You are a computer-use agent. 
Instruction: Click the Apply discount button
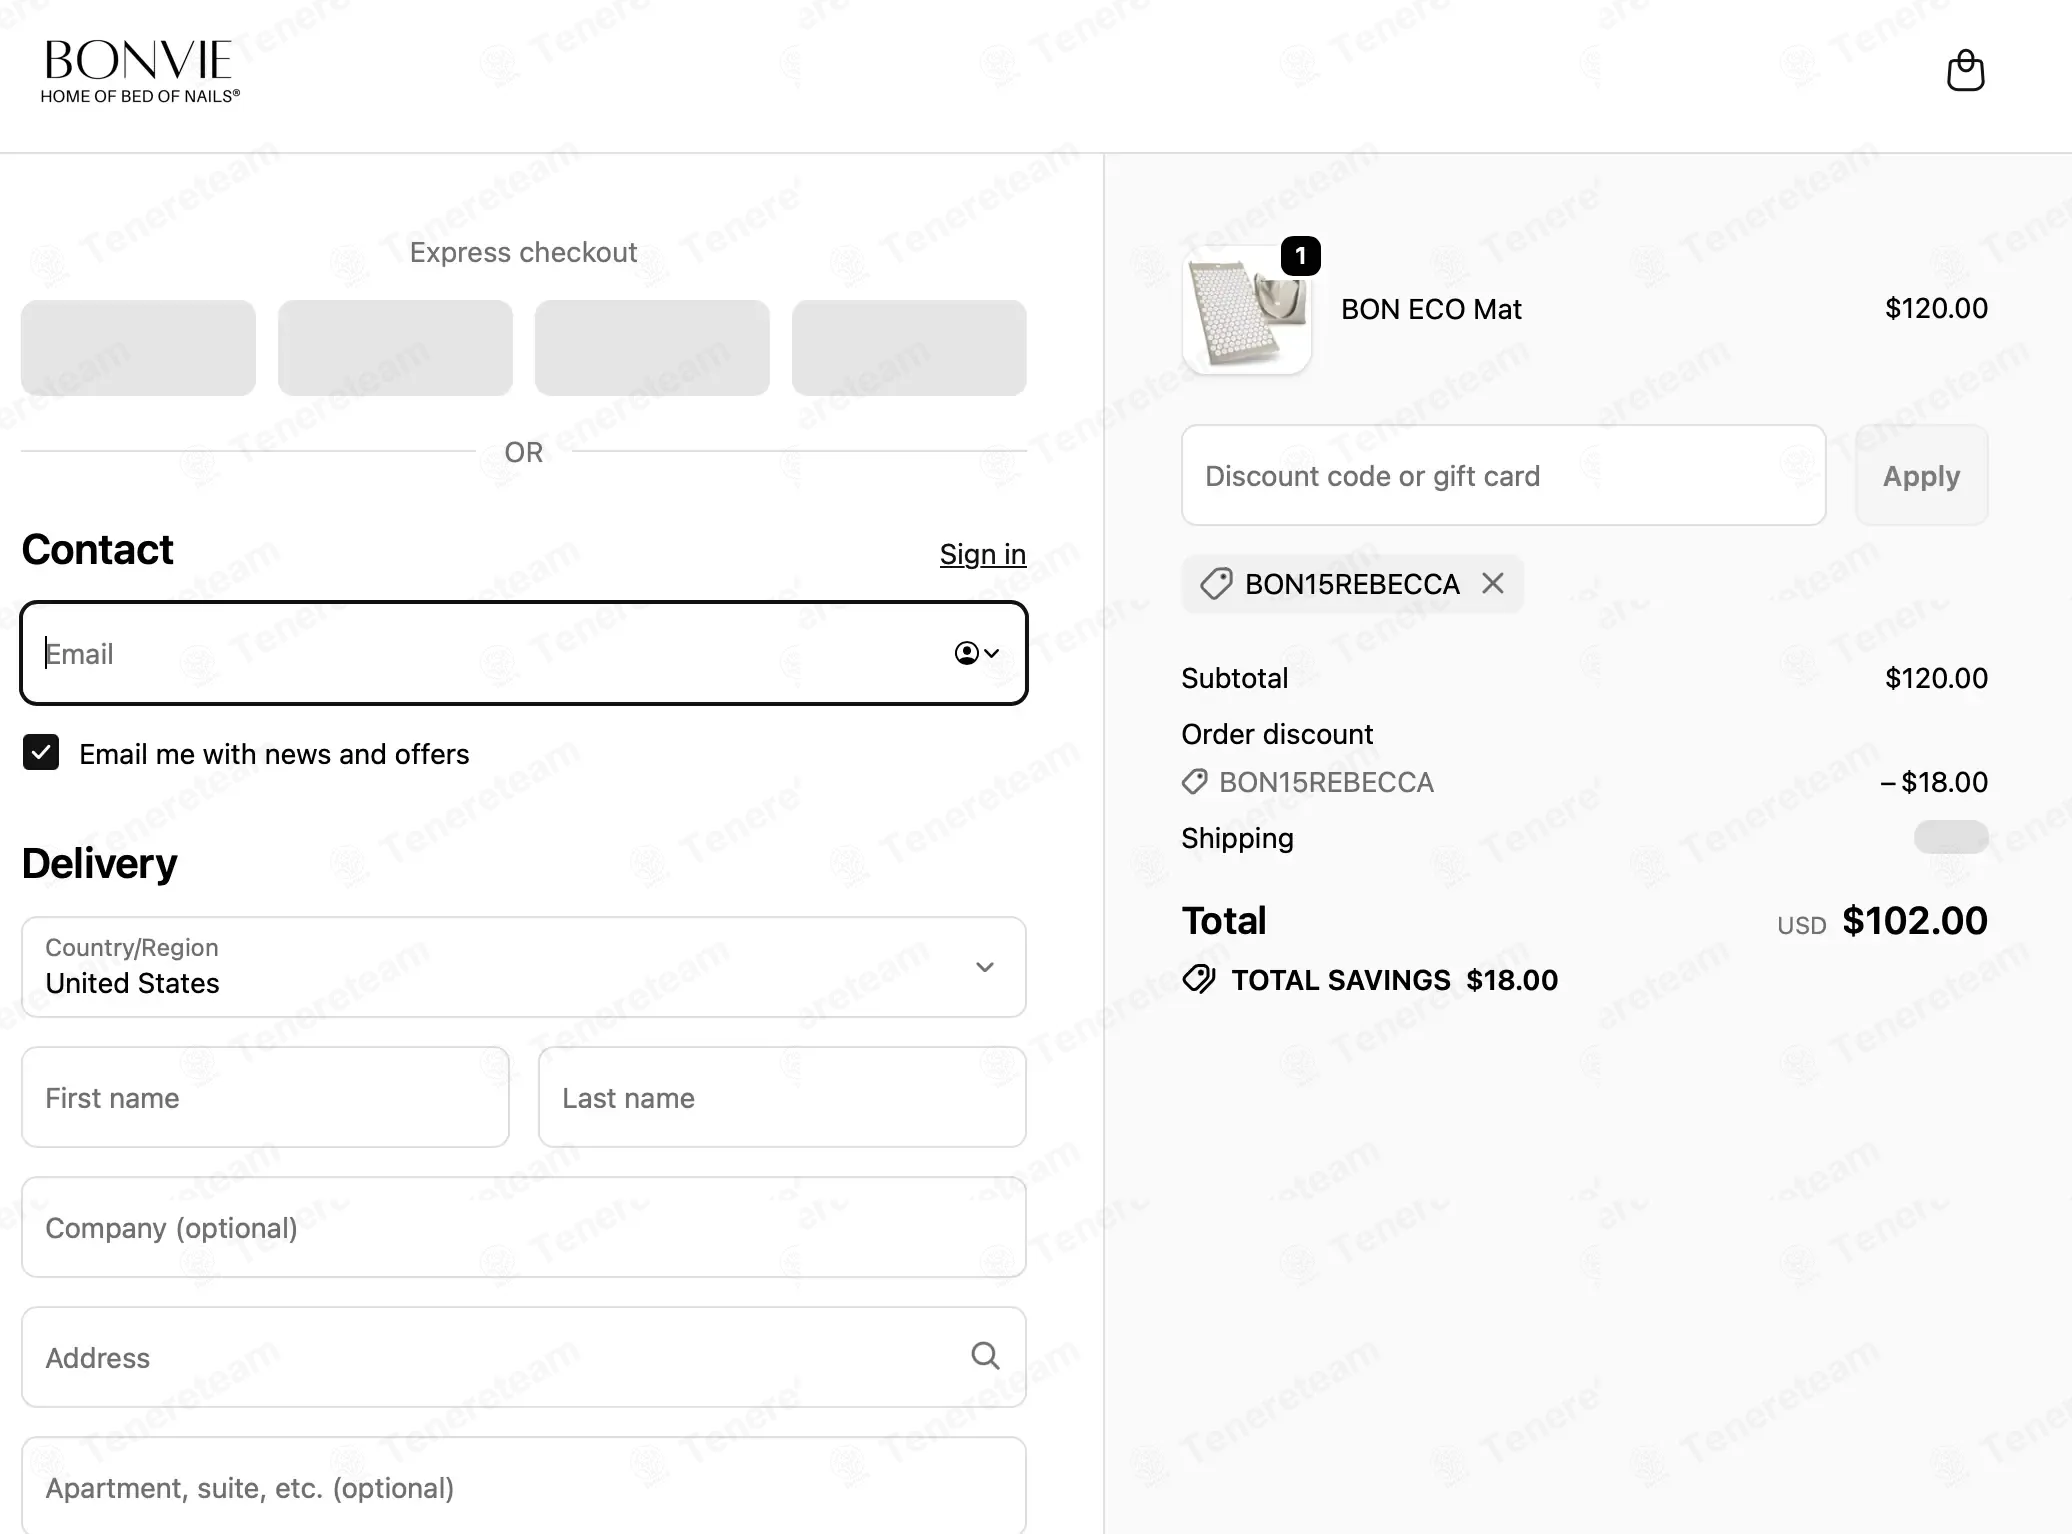tap(1921, 475)
